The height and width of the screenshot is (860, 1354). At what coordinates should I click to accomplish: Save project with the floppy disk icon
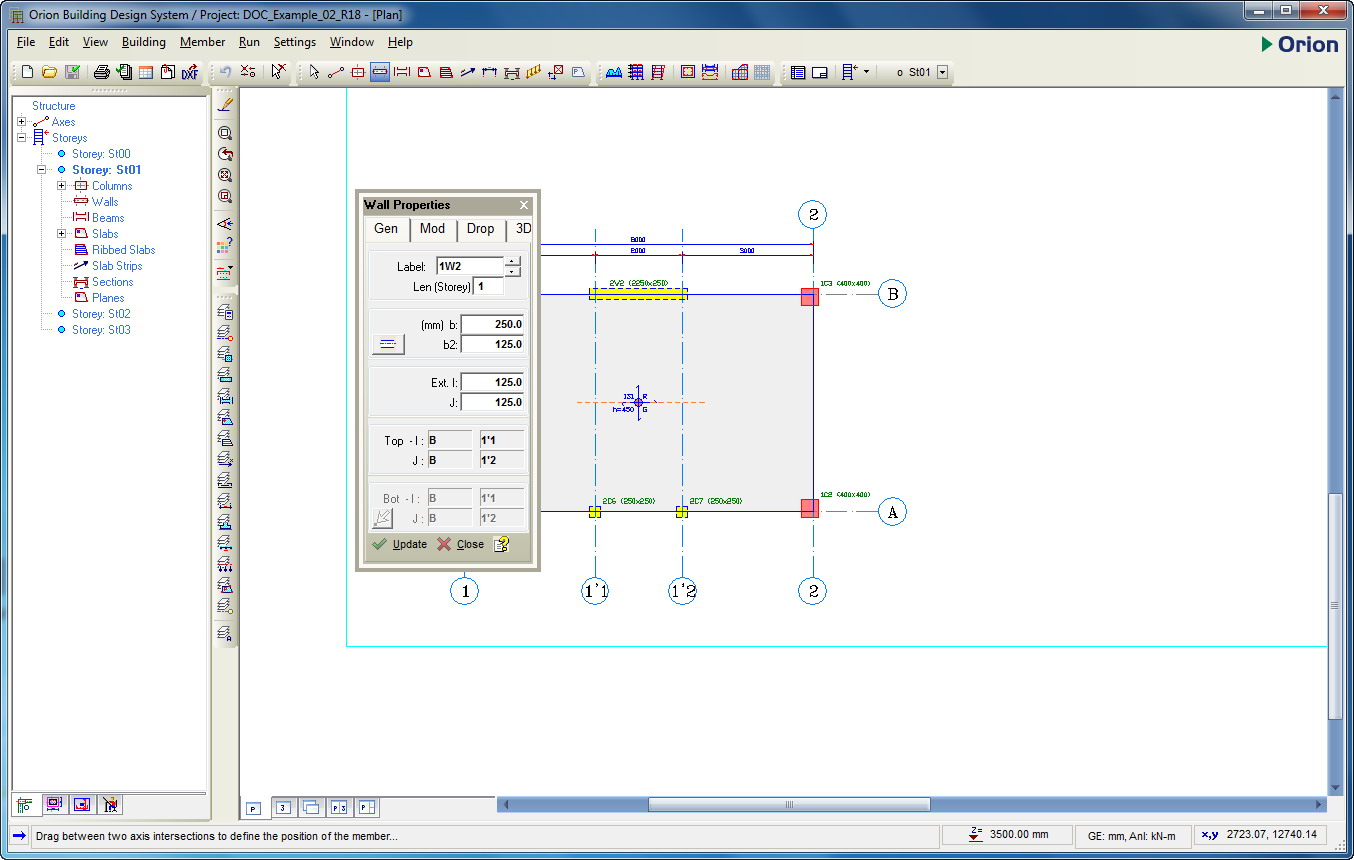(x=72, y=72)
